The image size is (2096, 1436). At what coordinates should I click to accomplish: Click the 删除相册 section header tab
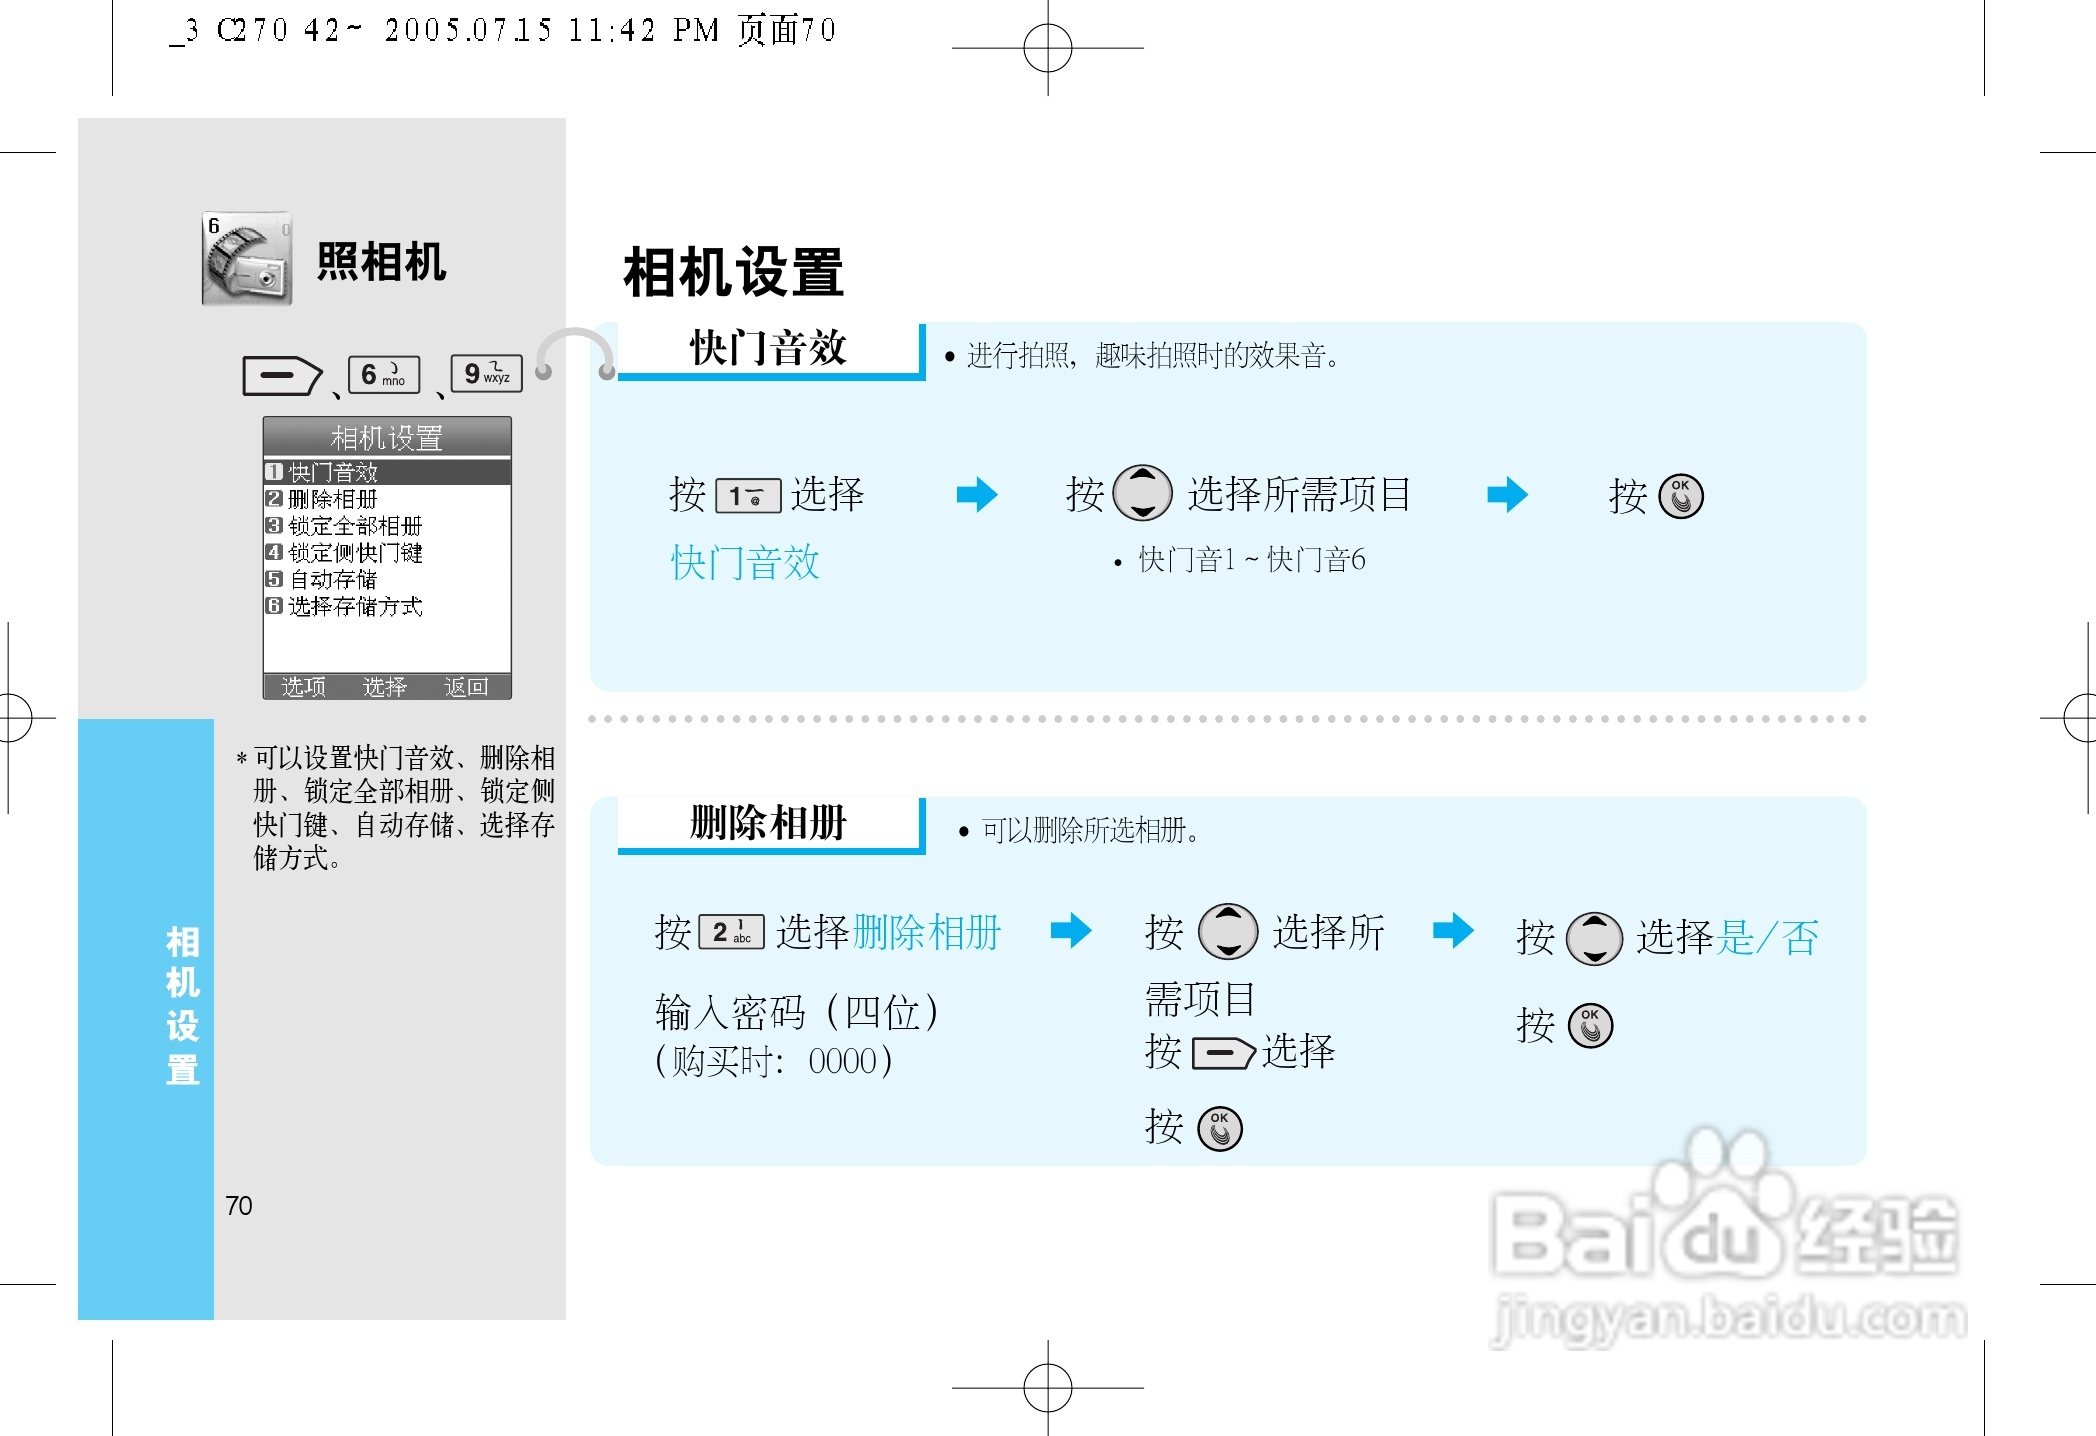click(x=768, y=823)
